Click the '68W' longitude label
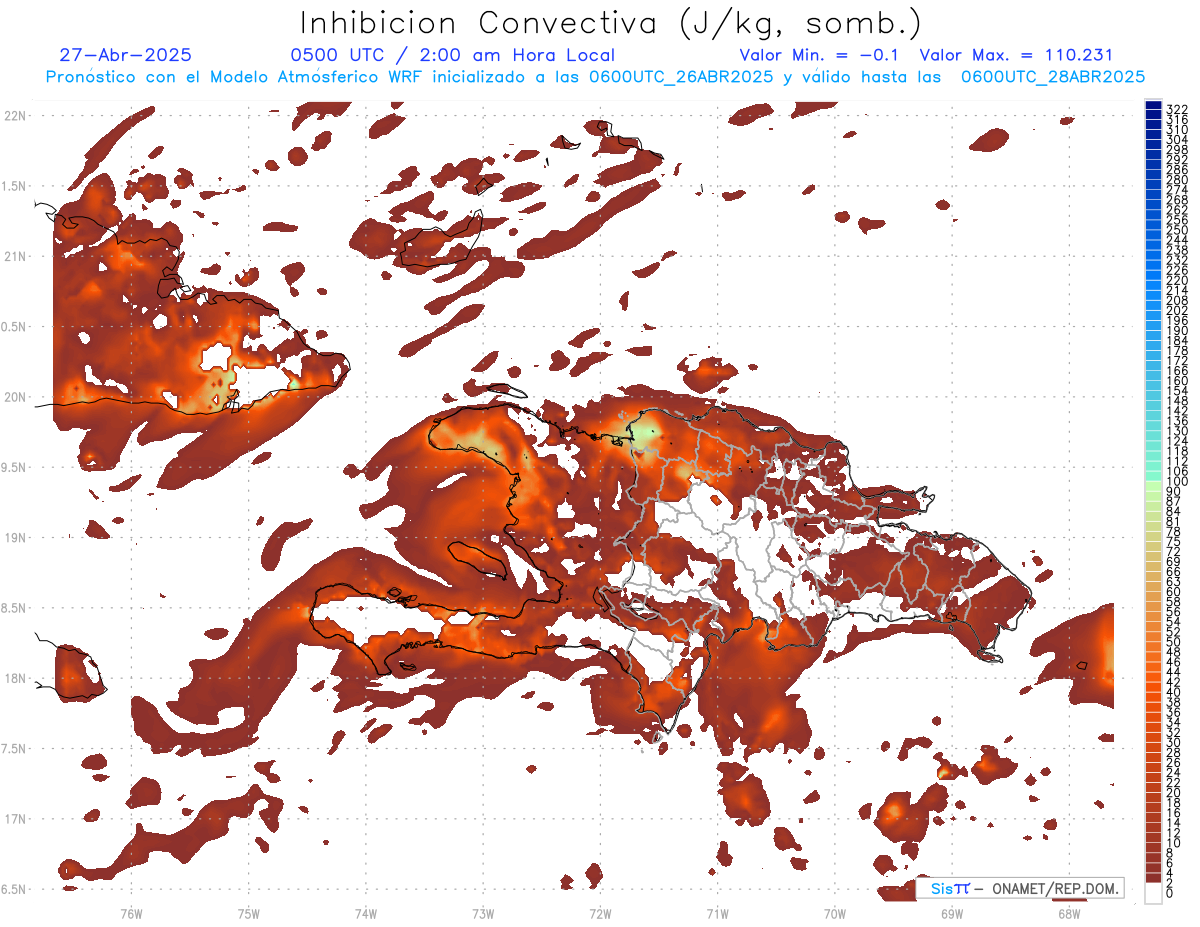 pyautogui.click(x=1069, y=913)
